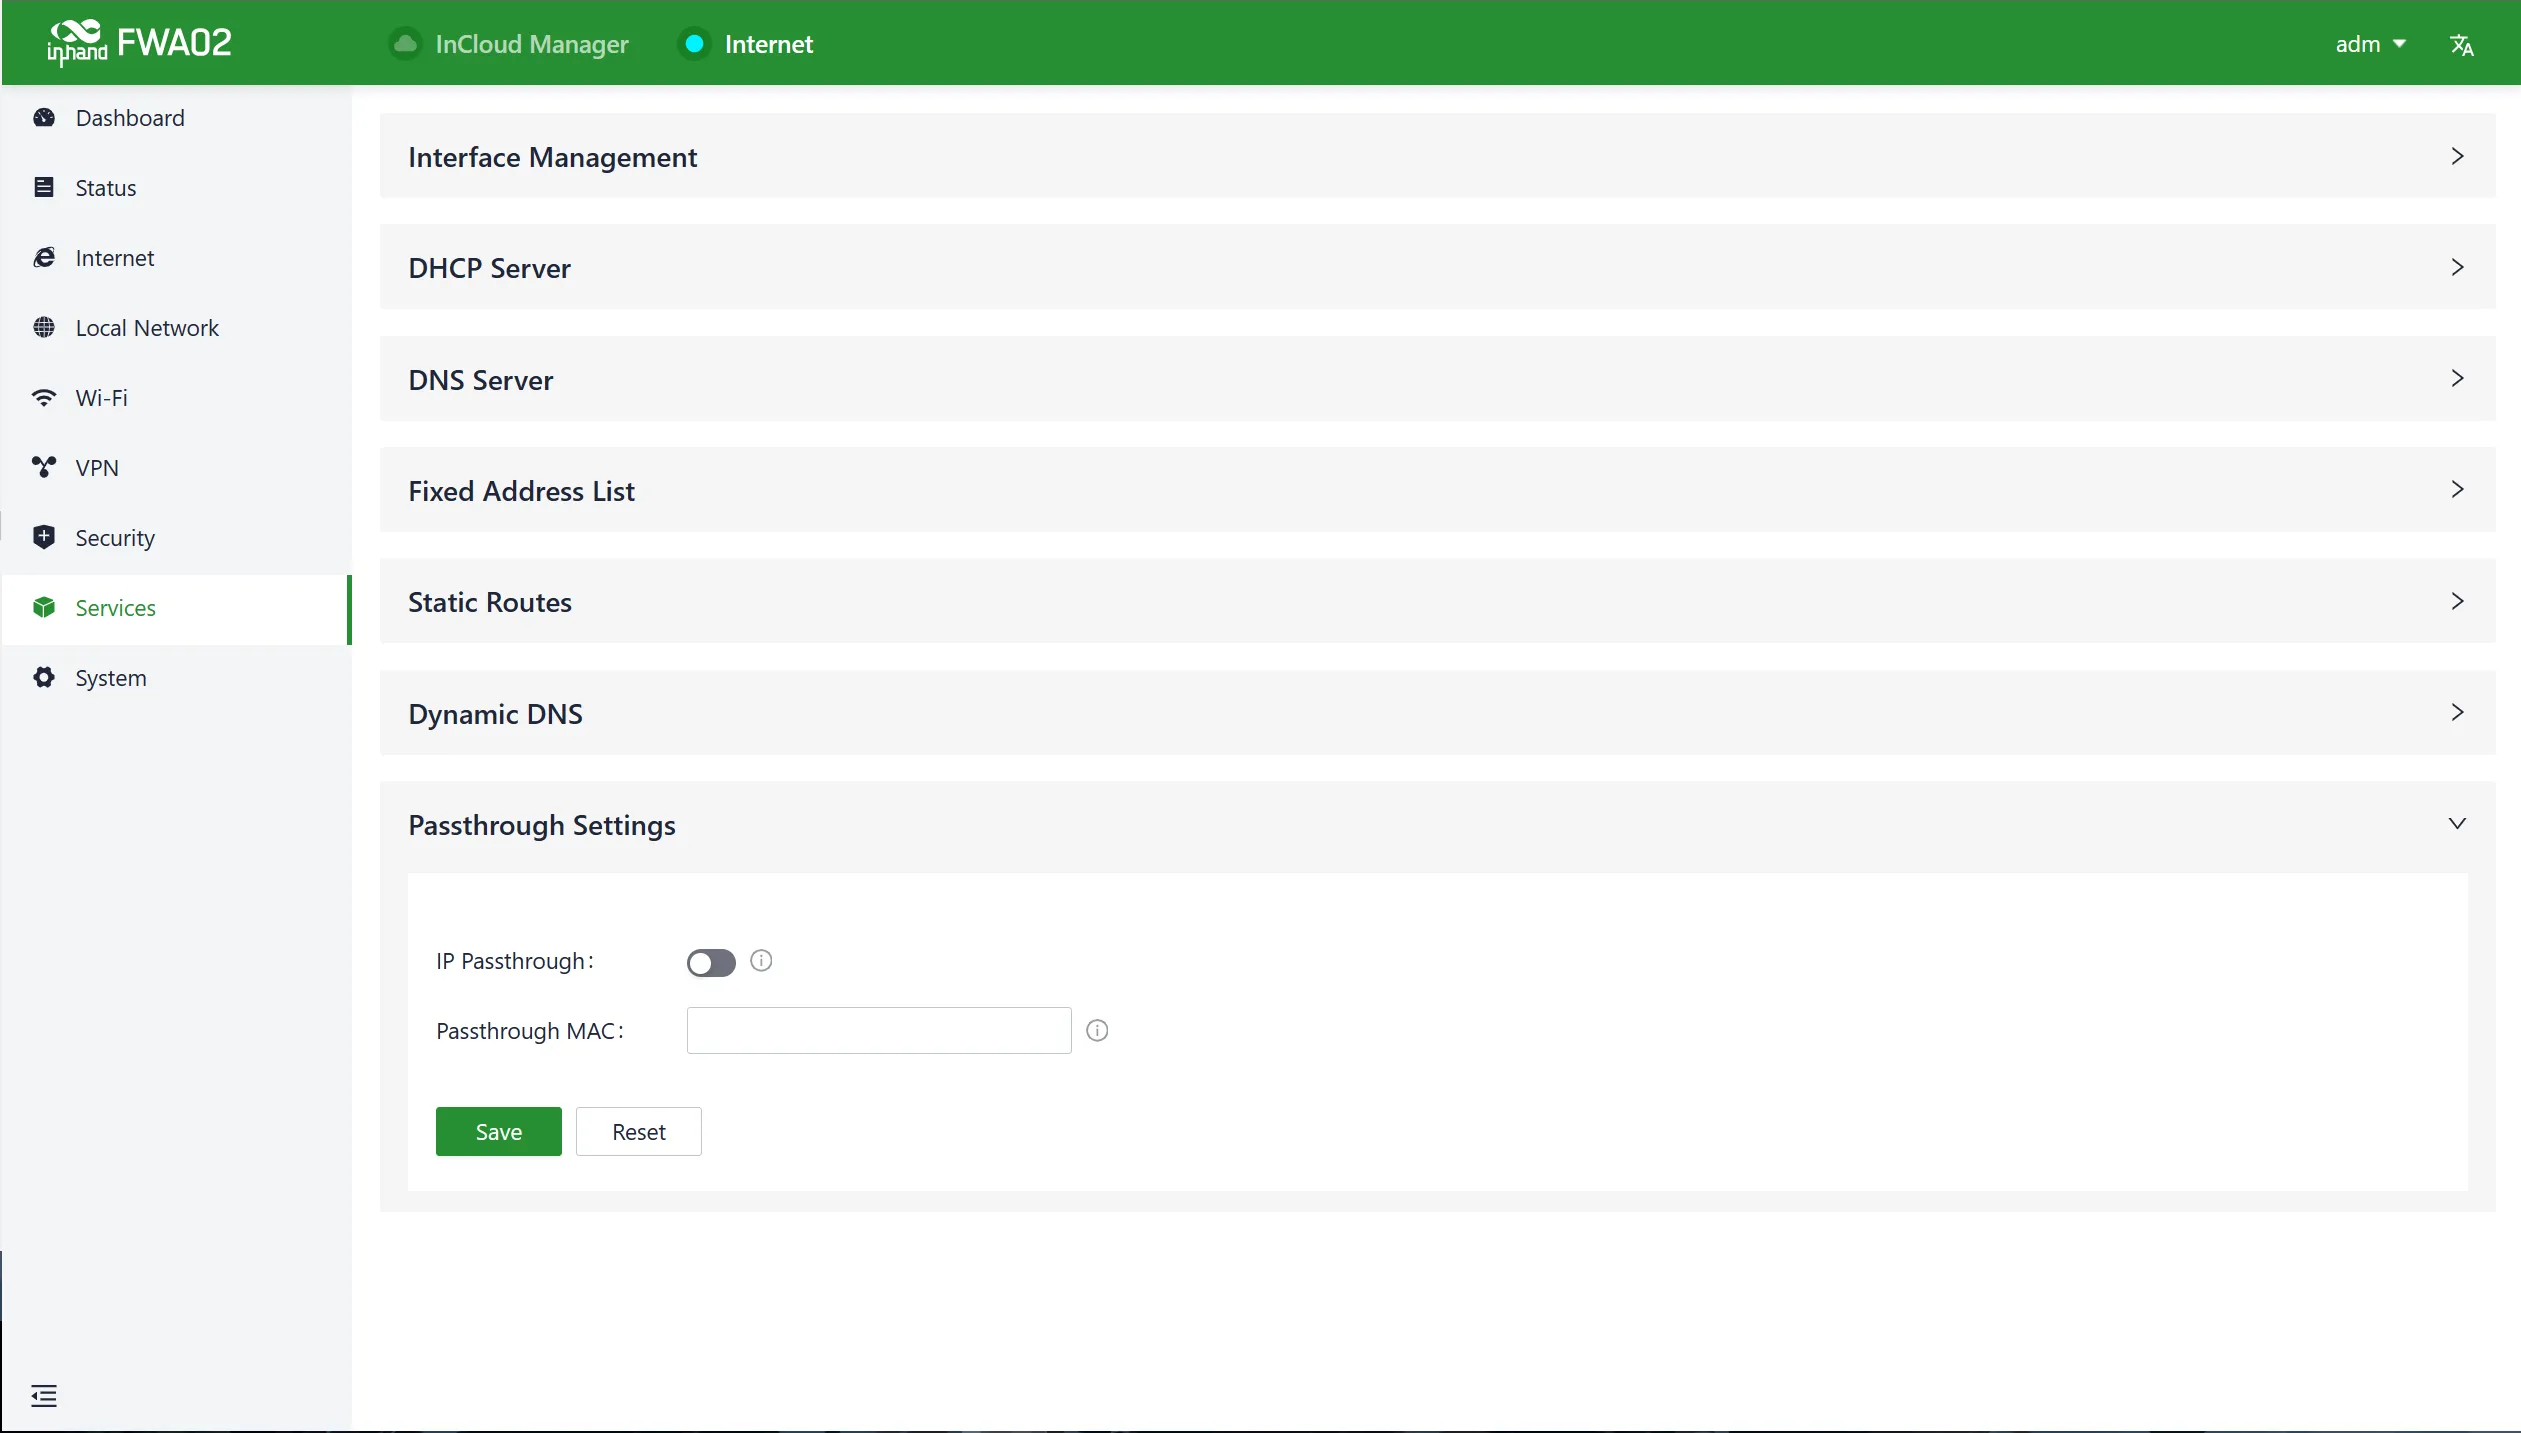The height and width of the screenshot is (1433, 2521).
Task: Expand the Fixed Address List chevron
Action: point(2457,489)
